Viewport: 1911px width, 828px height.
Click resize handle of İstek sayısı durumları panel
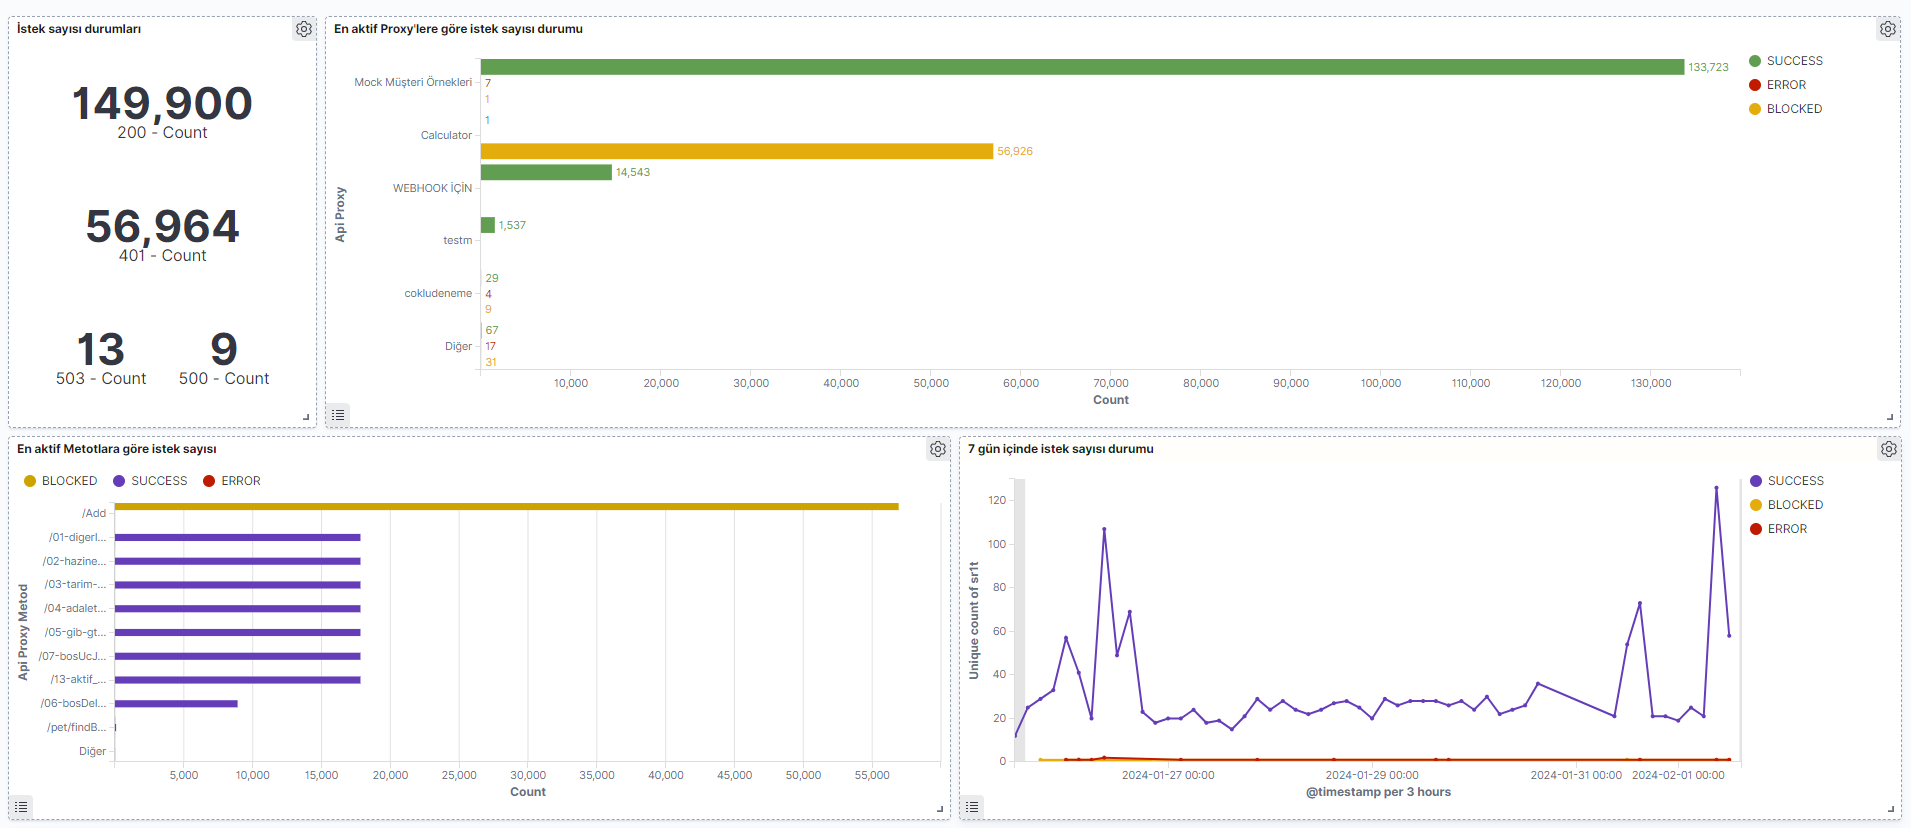coord(306,417)
